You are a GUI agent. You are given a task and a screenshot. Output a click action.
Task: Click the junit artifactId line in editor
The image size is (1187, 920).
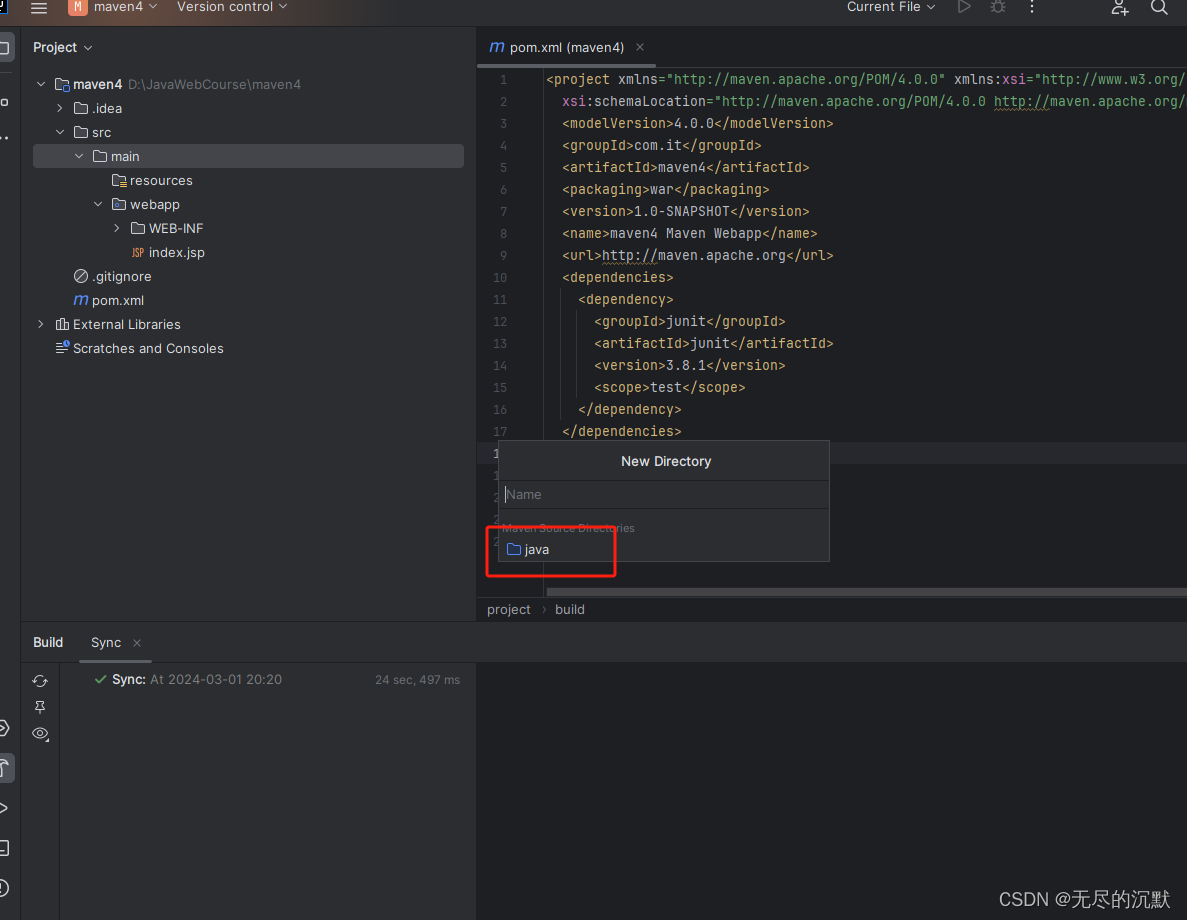tap(713, 343)
